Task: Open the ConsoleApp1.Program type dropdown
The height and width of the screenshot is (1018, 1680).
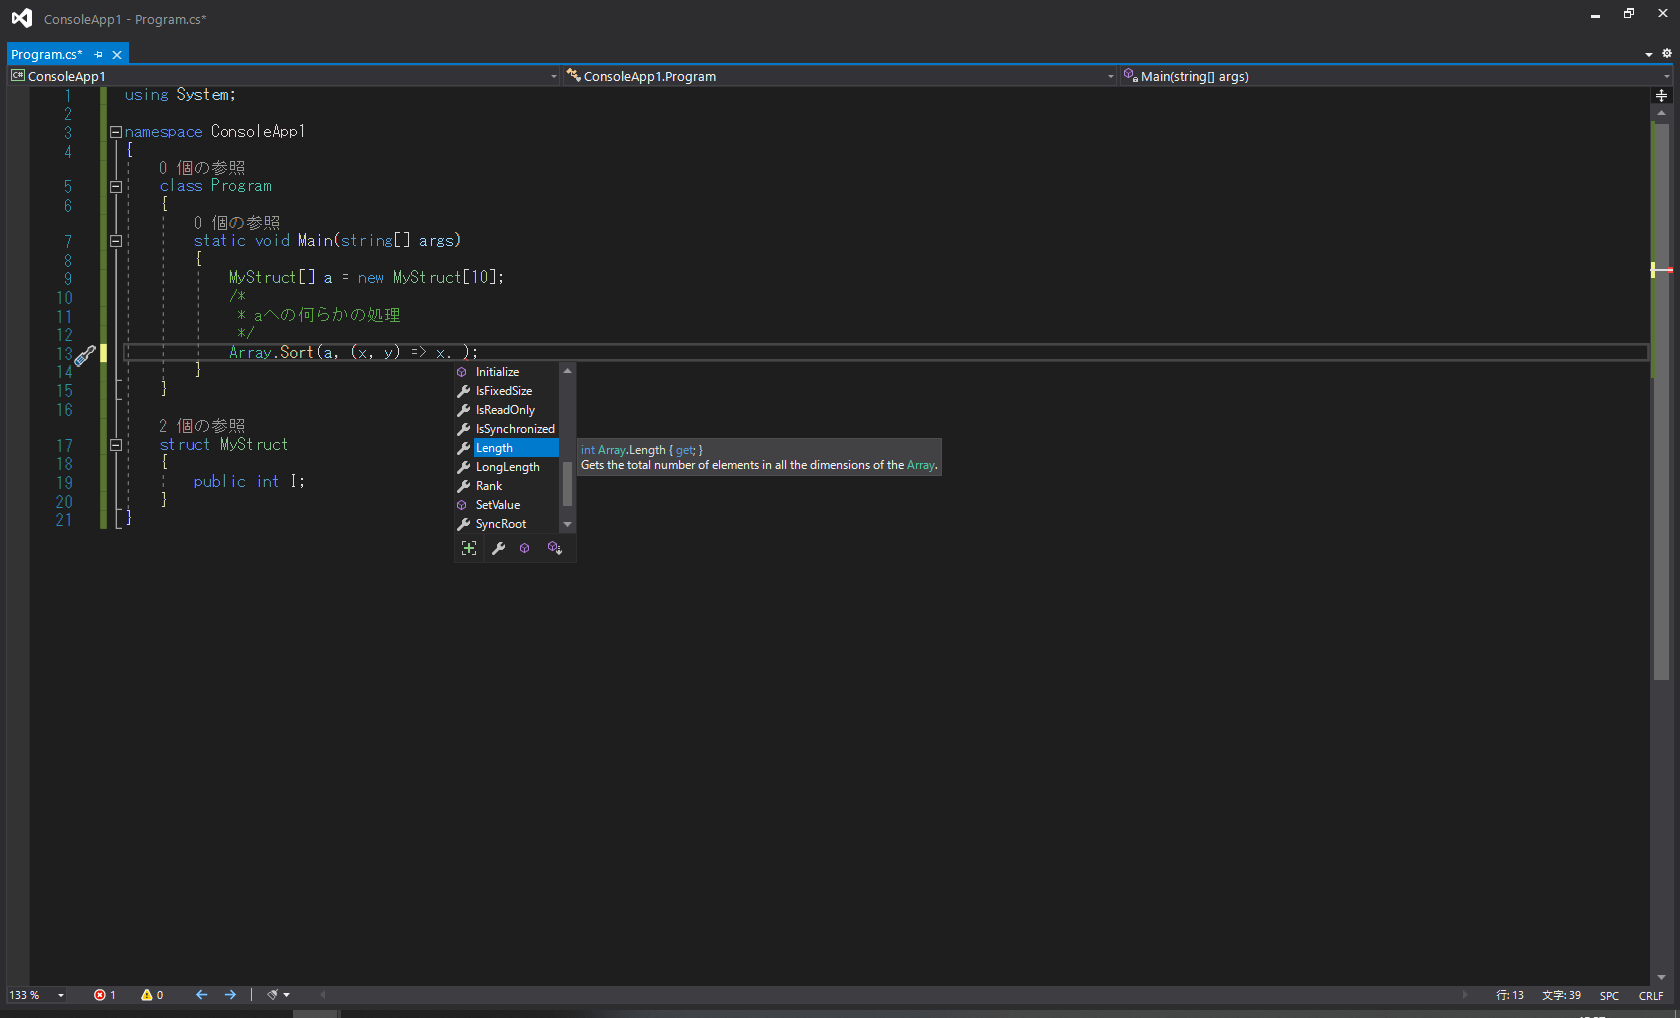Action: [x=840, y=76]
